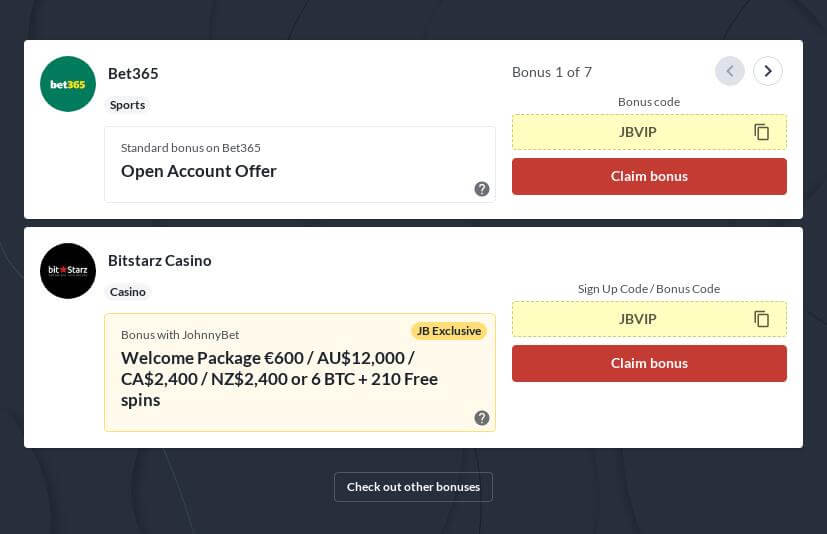Go to the previous Bet365 bonus
The image size is (827, 534).
[730, 71]
